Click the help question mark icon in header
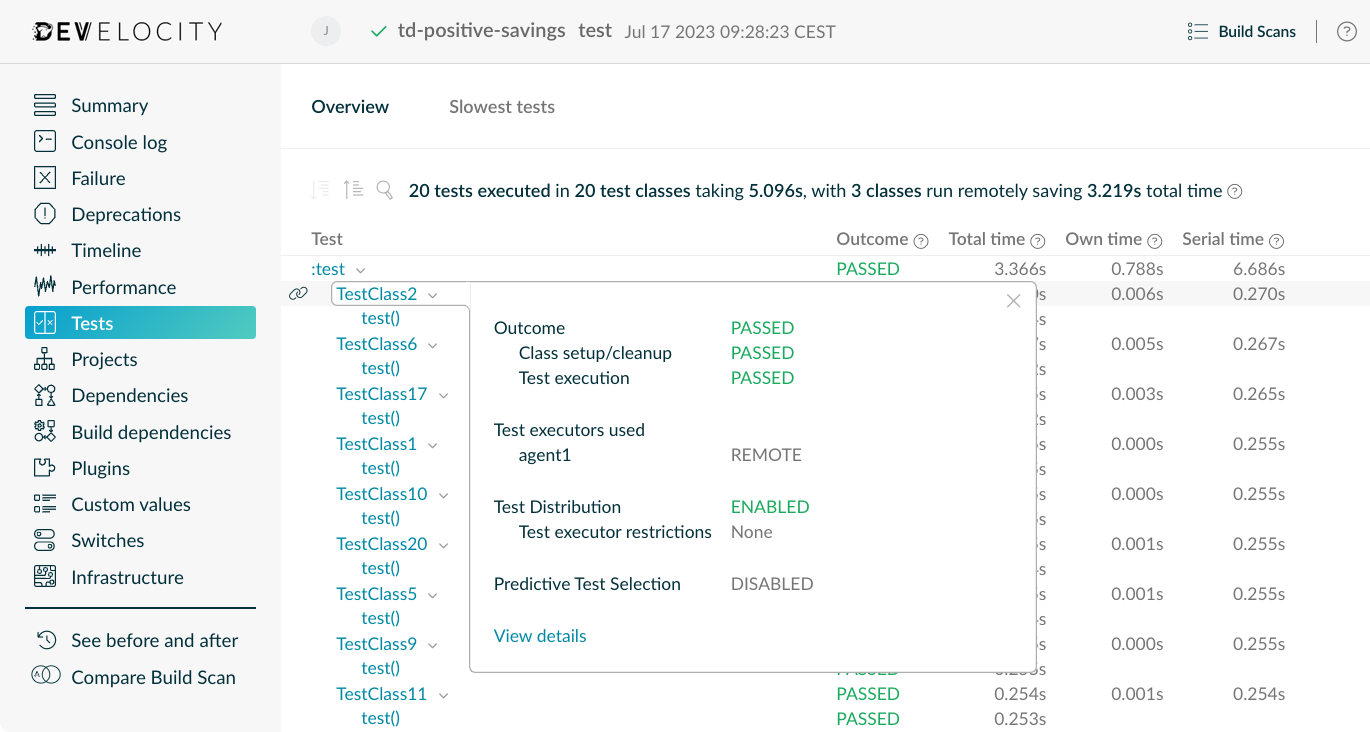The image size is (1370, 732). point(1347,32)
